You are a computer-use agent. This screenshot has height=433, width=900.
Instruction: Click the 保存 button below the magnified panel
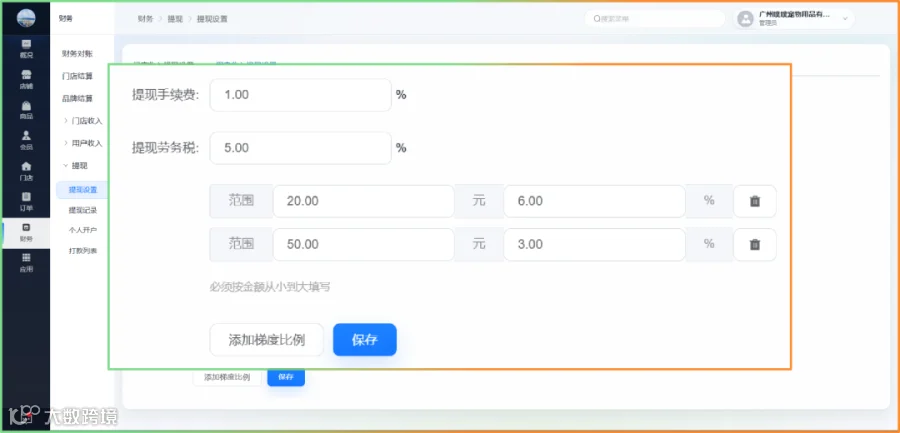[x=286, y=377]
